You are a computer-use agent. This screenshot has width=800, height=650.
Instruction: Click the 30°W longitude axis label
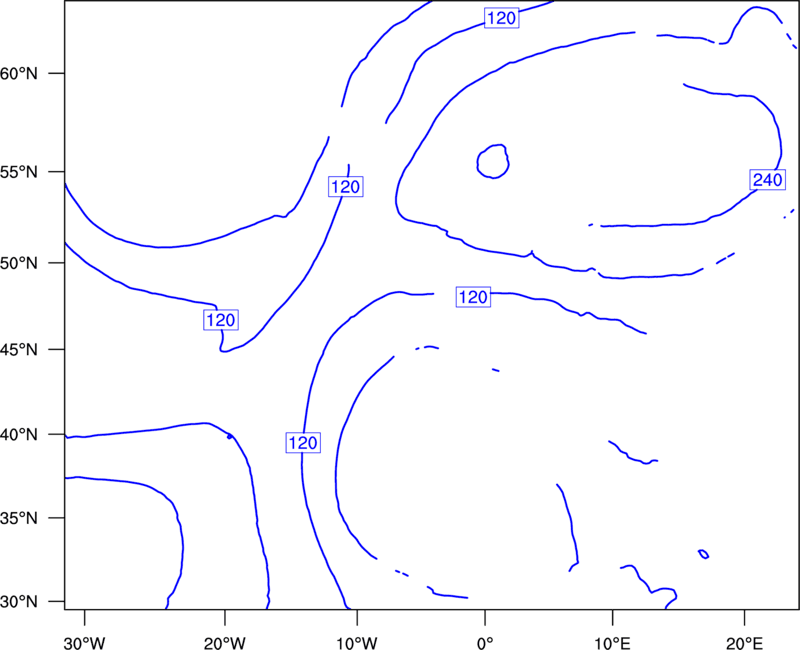tap(85, 643)
